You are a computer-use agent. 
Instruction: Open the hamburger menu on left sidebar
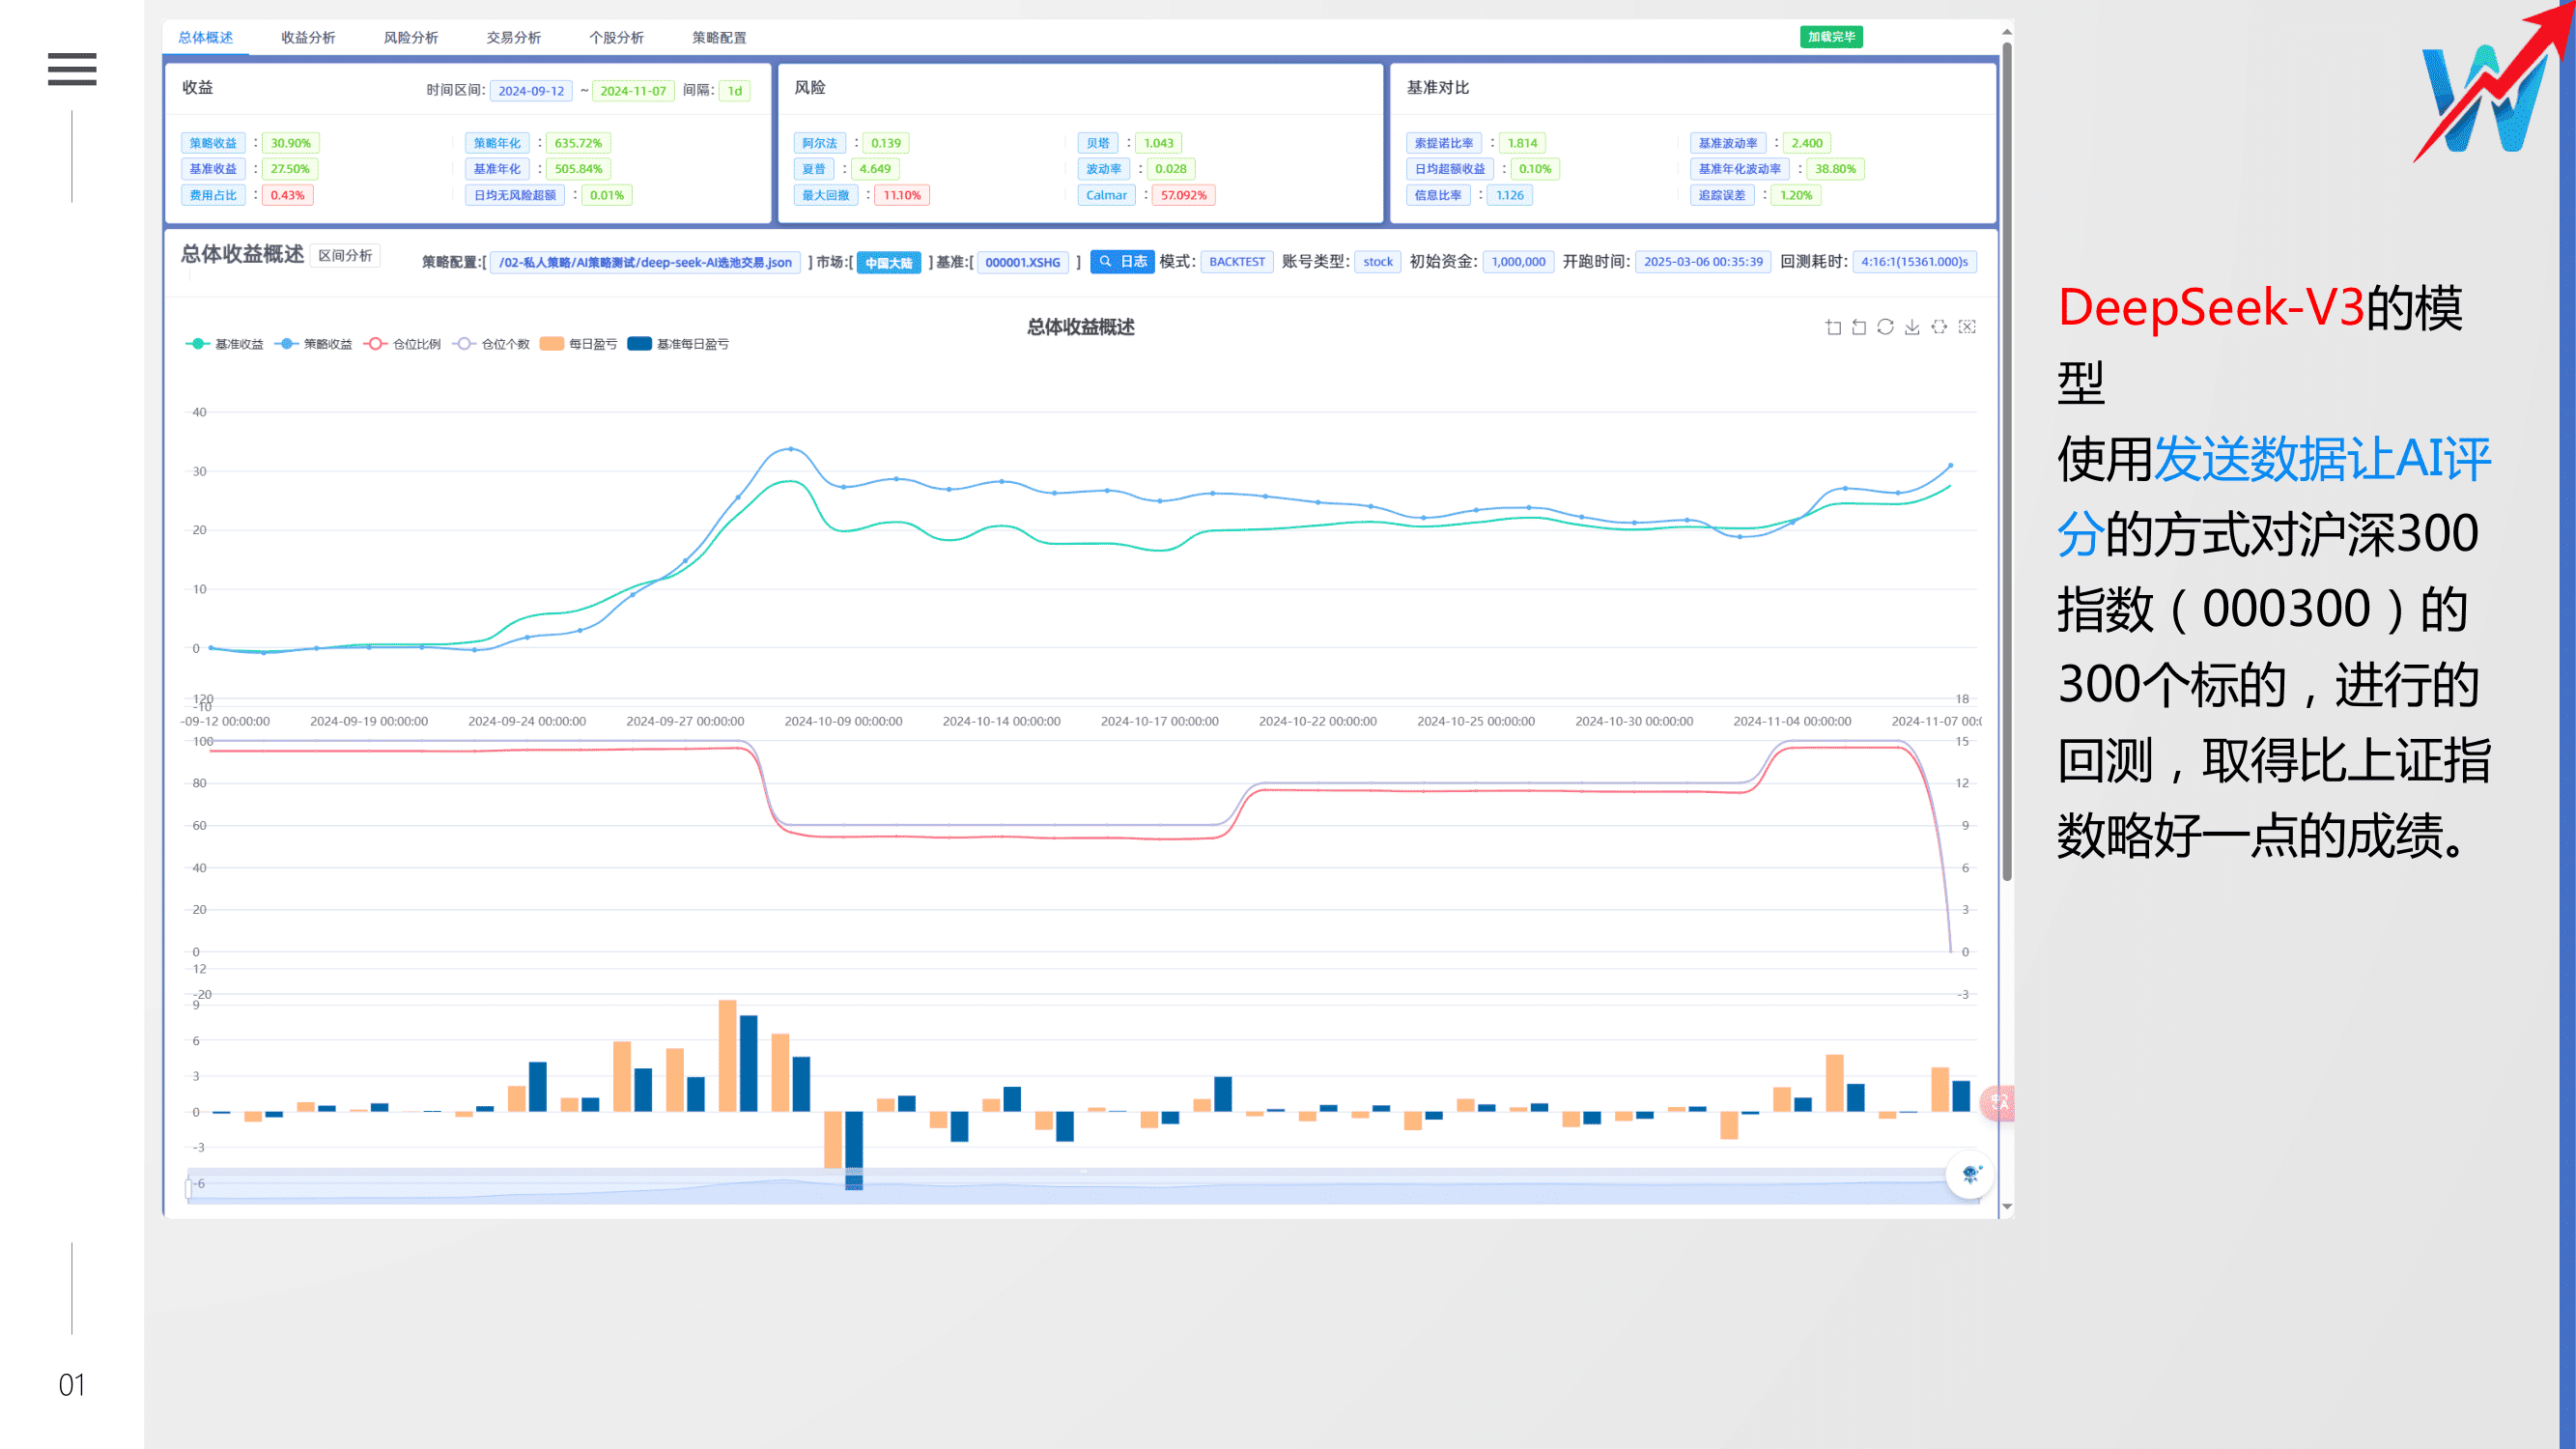click(72, 69)
